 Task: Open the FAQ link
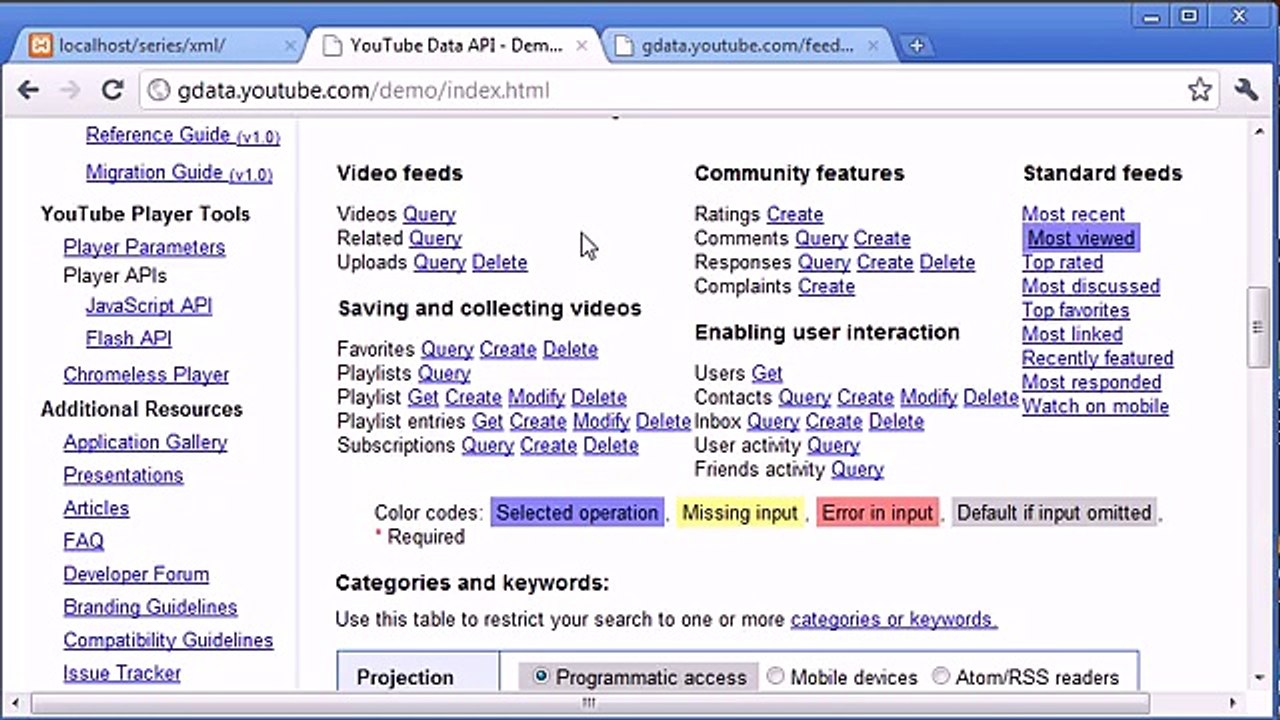(83, 541)
